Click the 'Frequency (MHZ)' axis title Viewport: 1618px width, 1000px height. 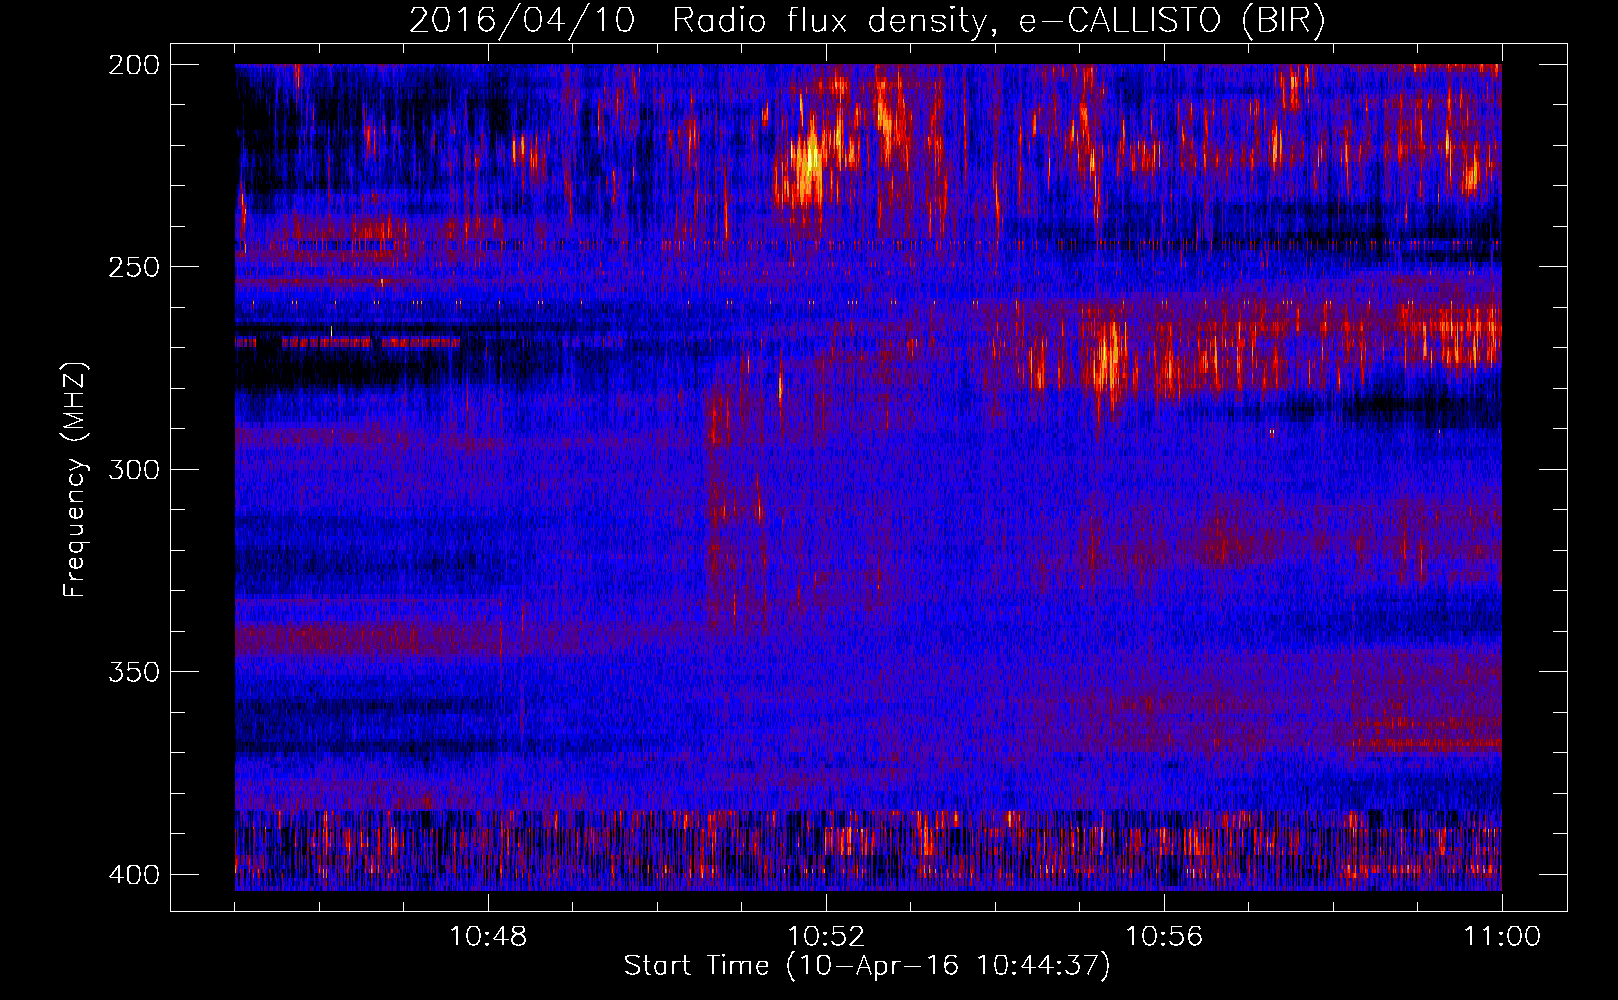(x=75, y=479)
